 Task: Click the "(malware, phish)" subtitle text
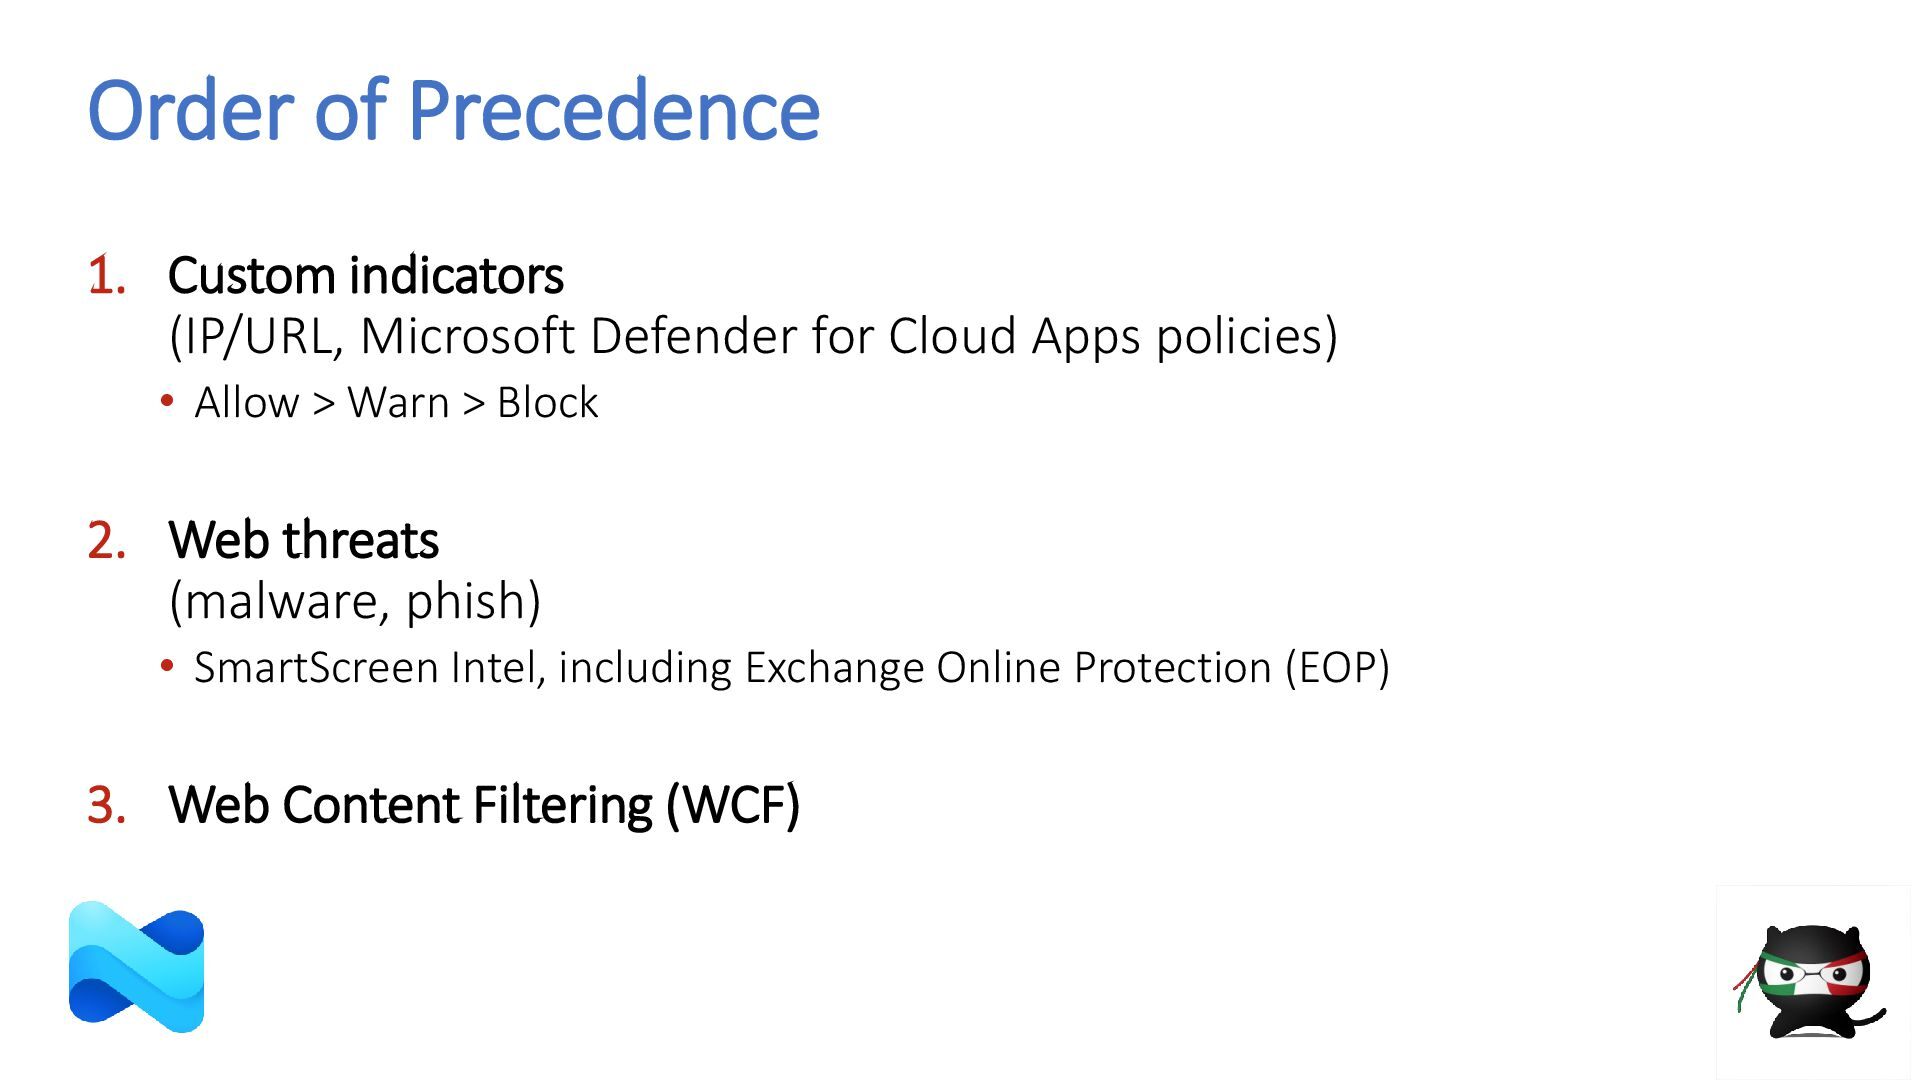tap(355, 601)
